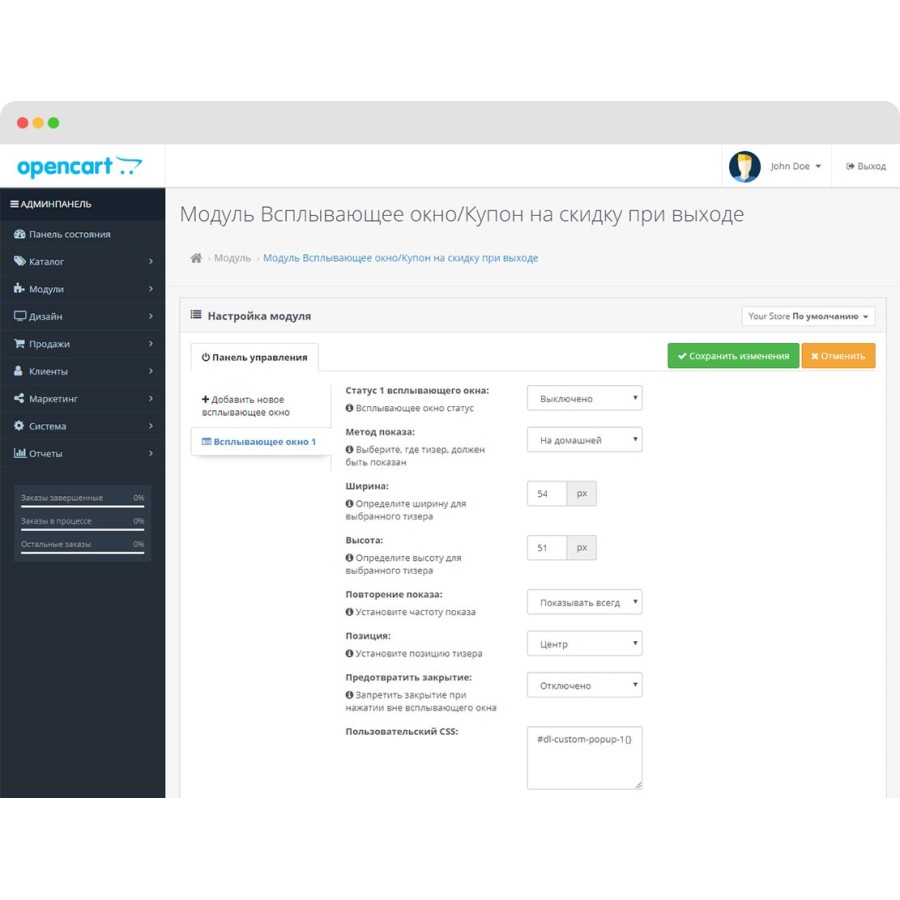Click info icon beside Запретить закрытие
This screenshot has height=900, width=900.
click(349, 695)
